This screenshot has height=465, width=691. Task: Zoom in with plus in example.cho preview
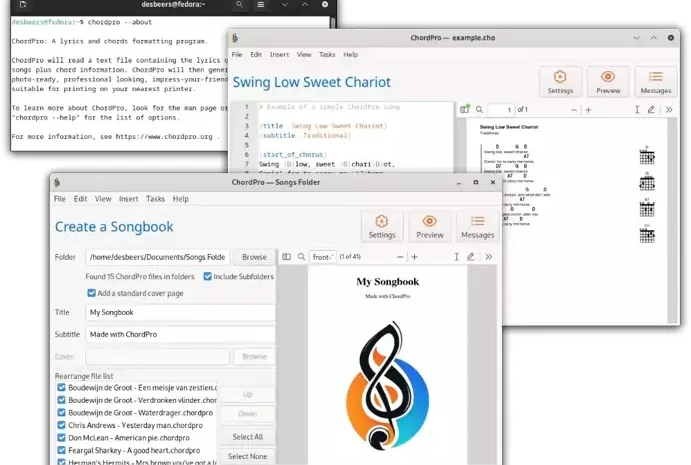pyautogui.click(x=588, y=110)
